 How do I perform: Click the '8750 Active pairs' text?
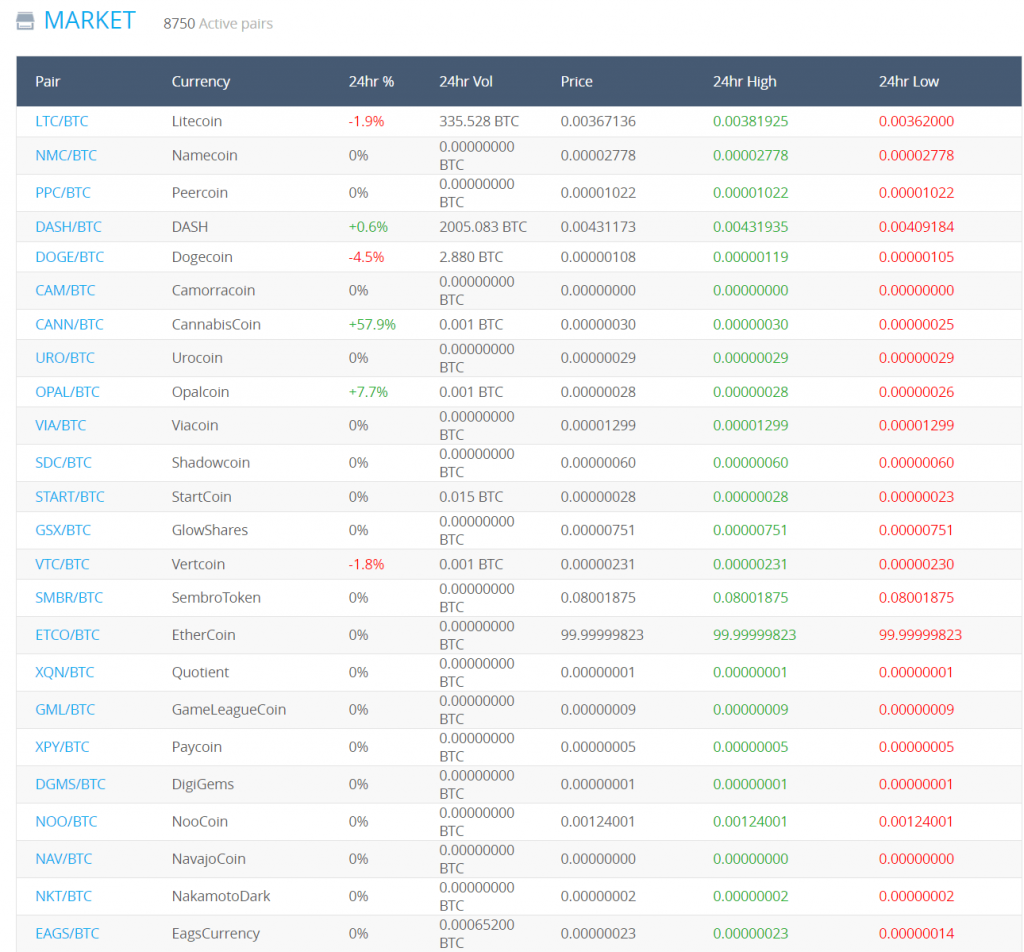point(218,24)
